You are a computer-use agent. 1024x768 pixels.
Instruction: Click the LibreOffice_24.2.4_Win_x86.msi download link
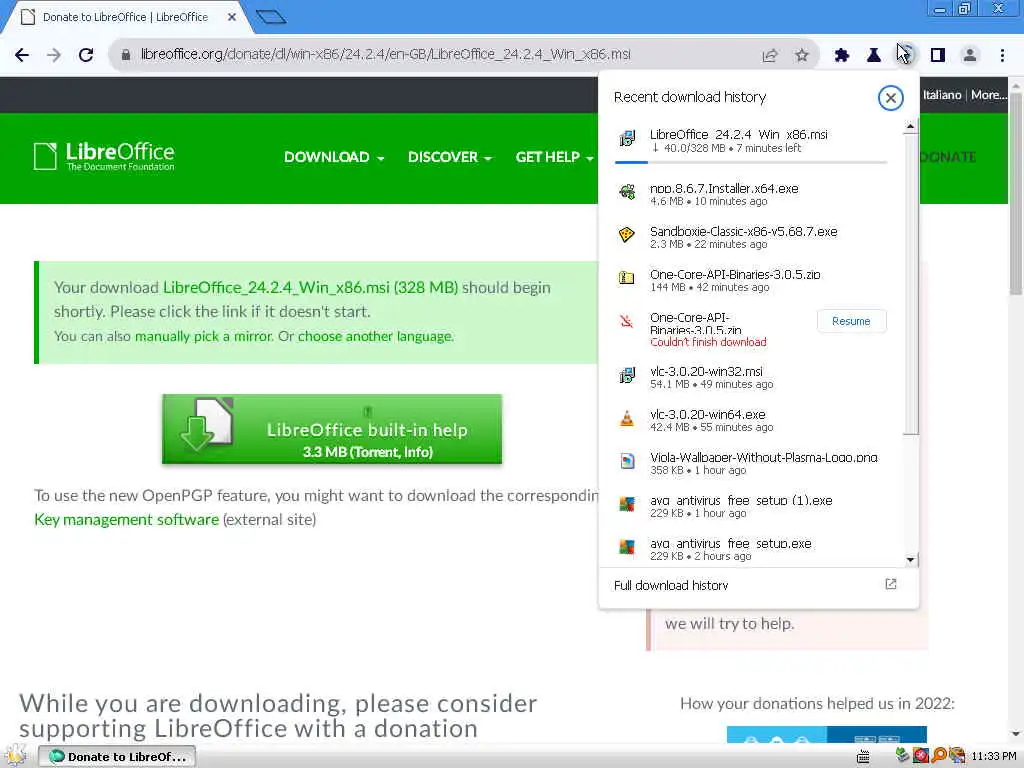click(x=310, y=288)
